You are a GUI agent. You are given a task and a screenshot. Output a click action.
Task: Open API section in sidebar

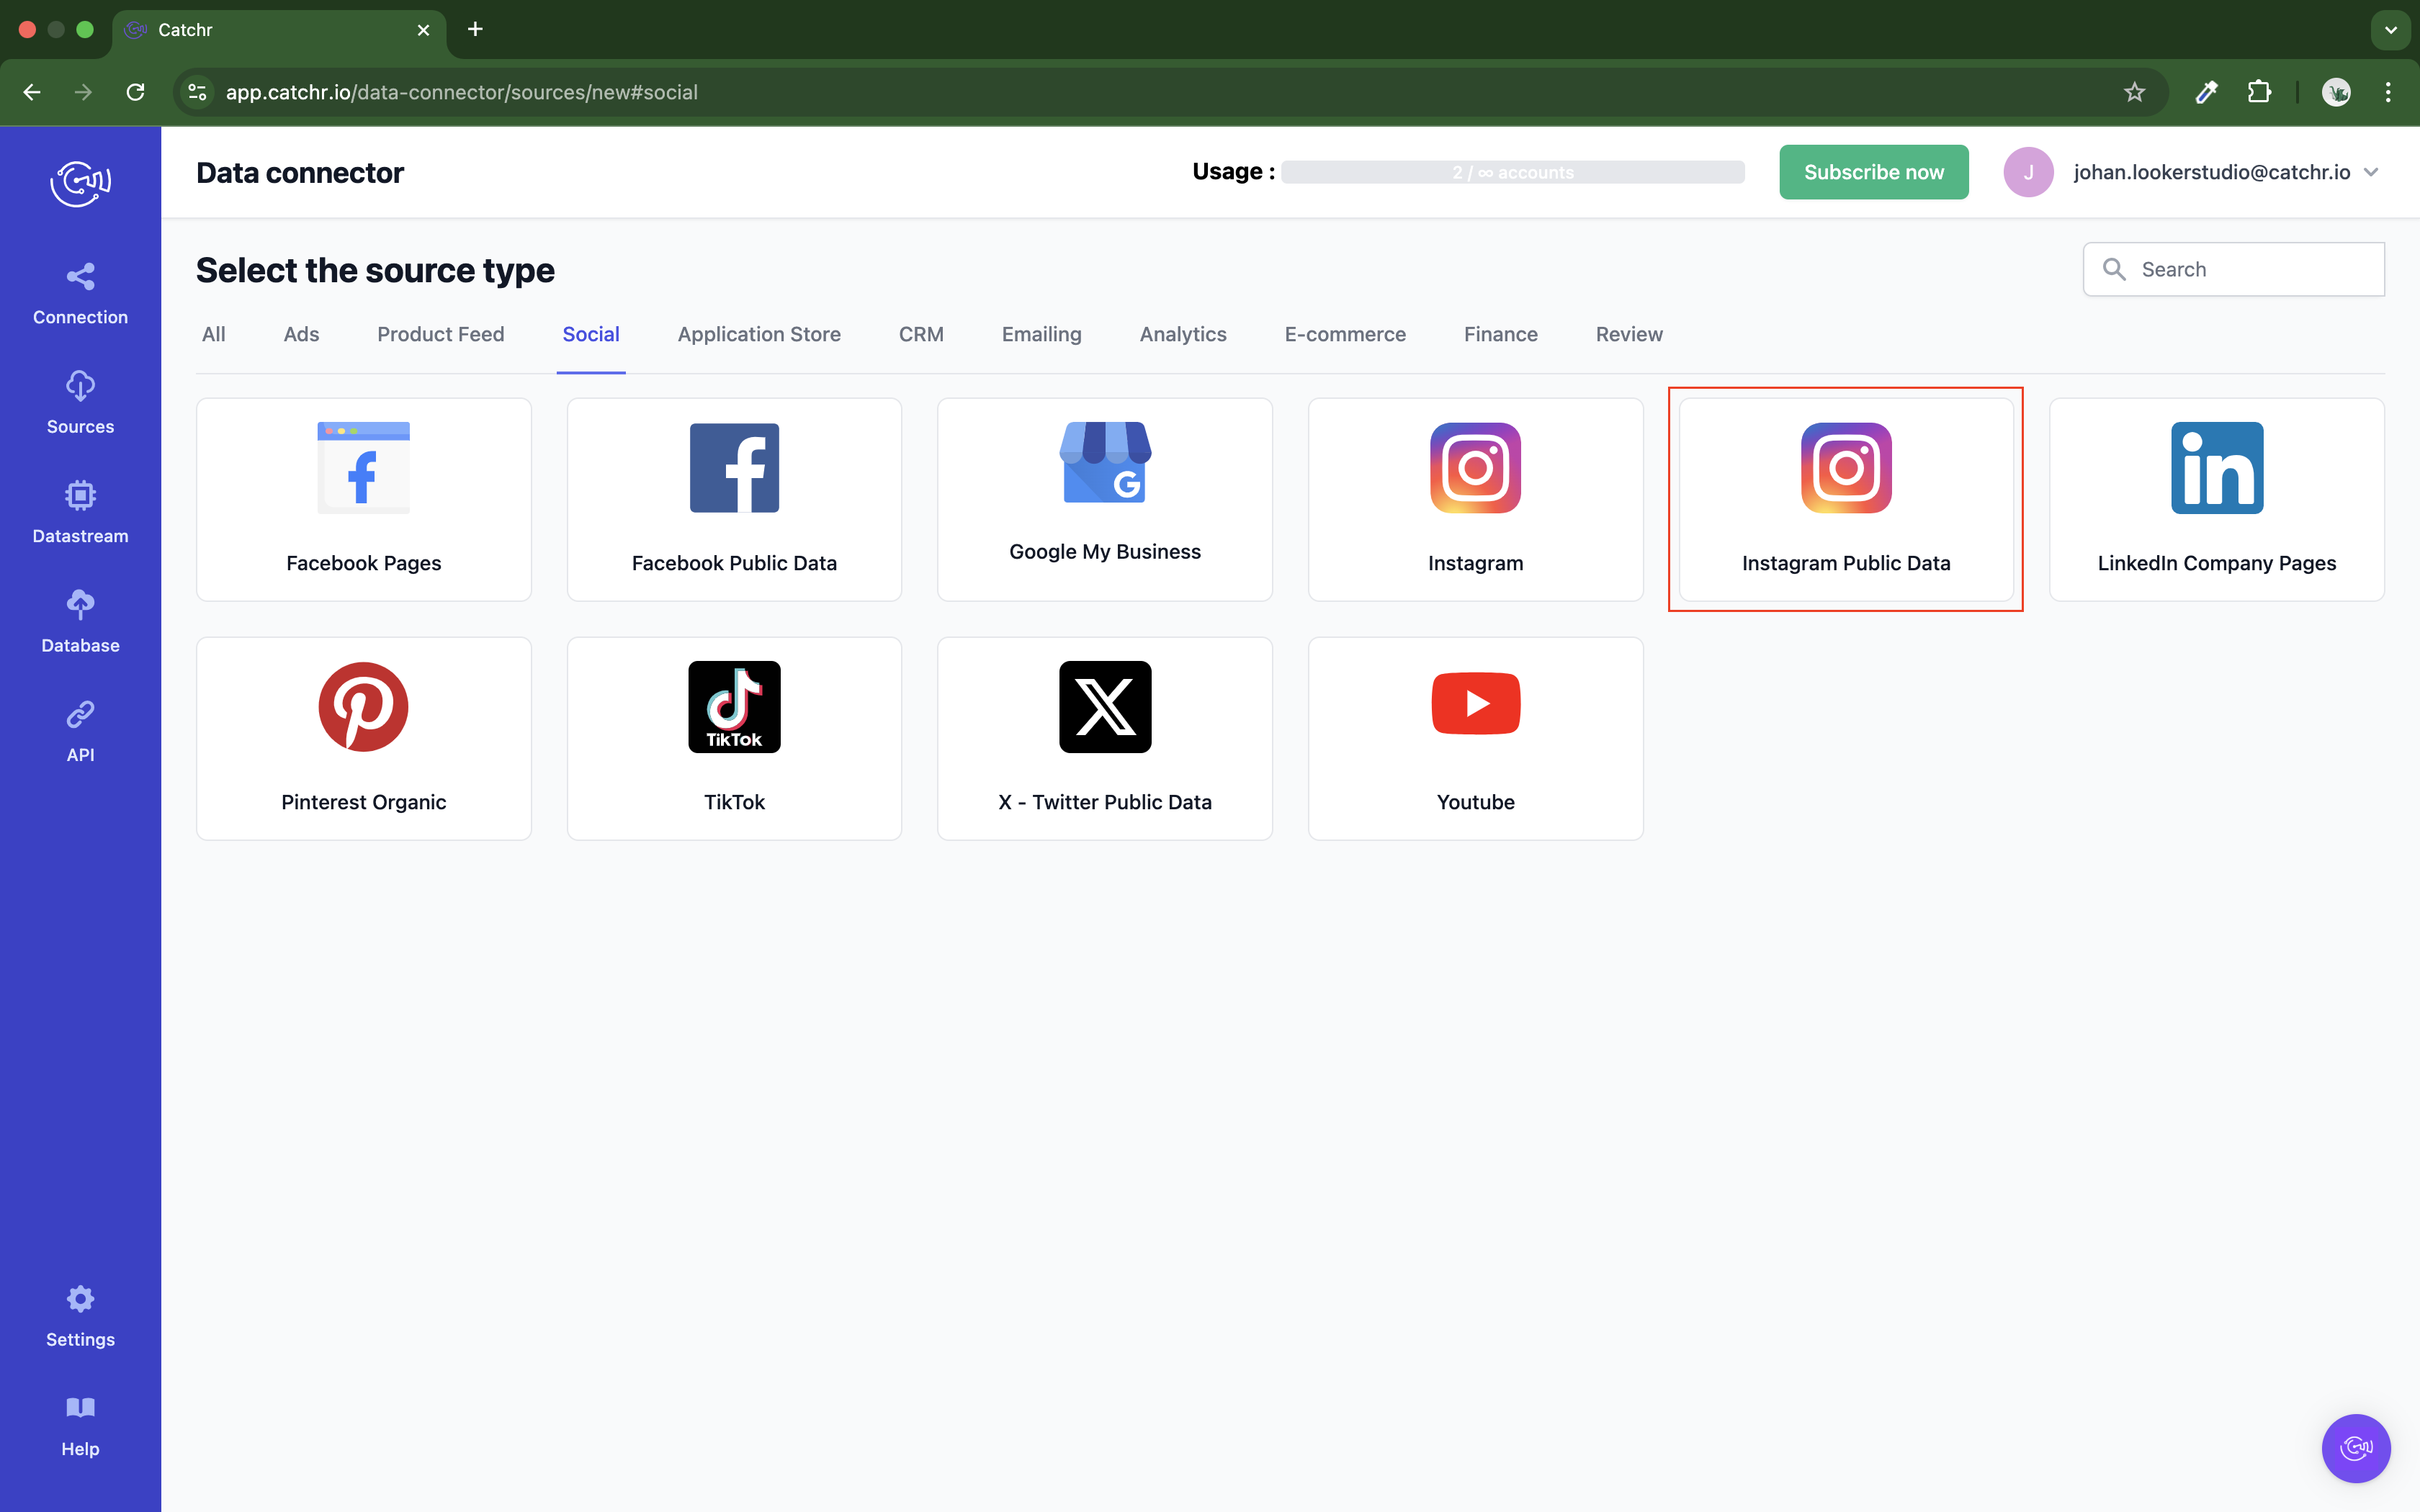click(80, 732)
